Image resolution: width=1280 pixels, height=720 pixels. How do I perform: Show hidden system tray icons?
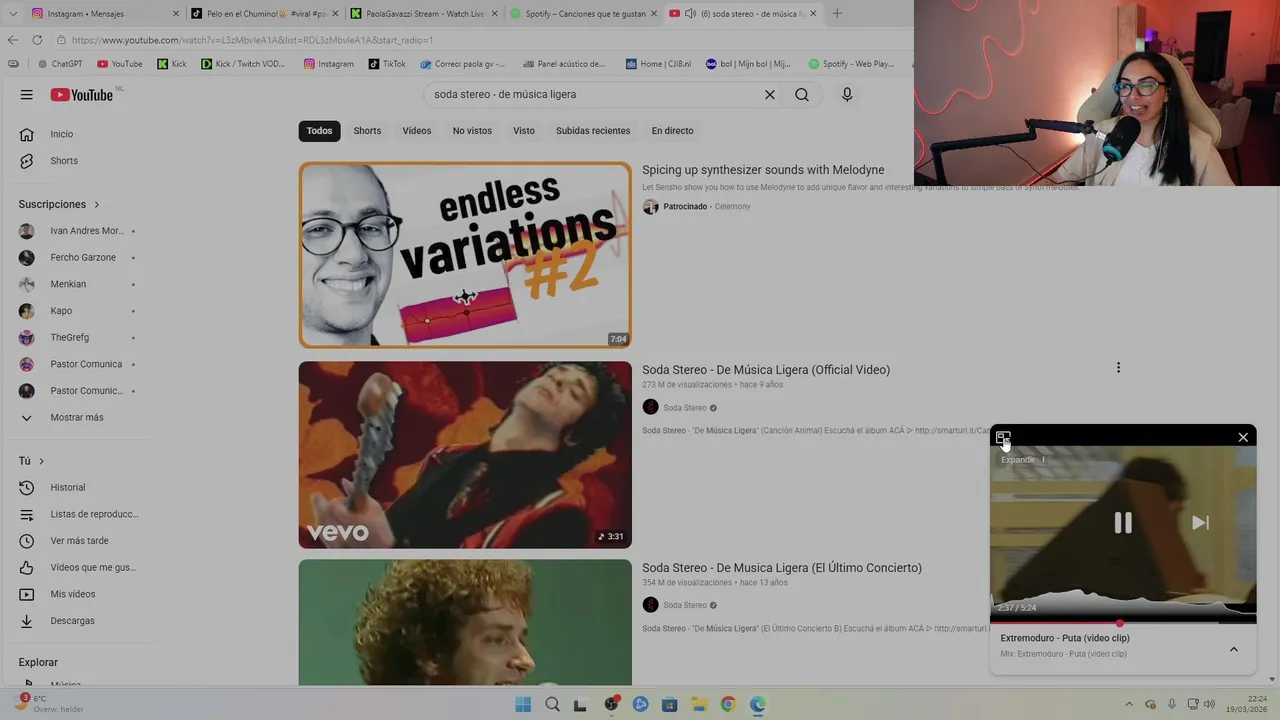(x=1129, y=704)
